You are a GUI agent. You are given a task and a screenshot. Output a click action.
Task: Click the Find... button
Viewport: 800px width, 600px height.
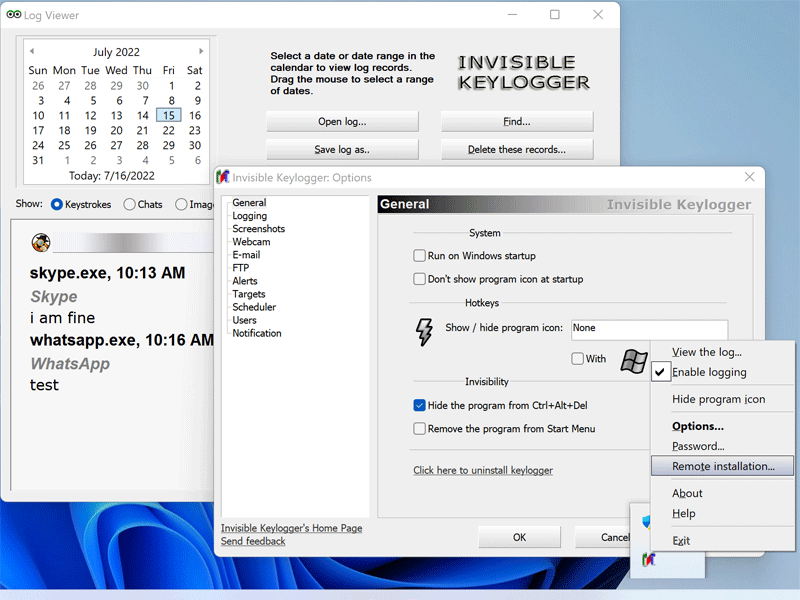517,121
